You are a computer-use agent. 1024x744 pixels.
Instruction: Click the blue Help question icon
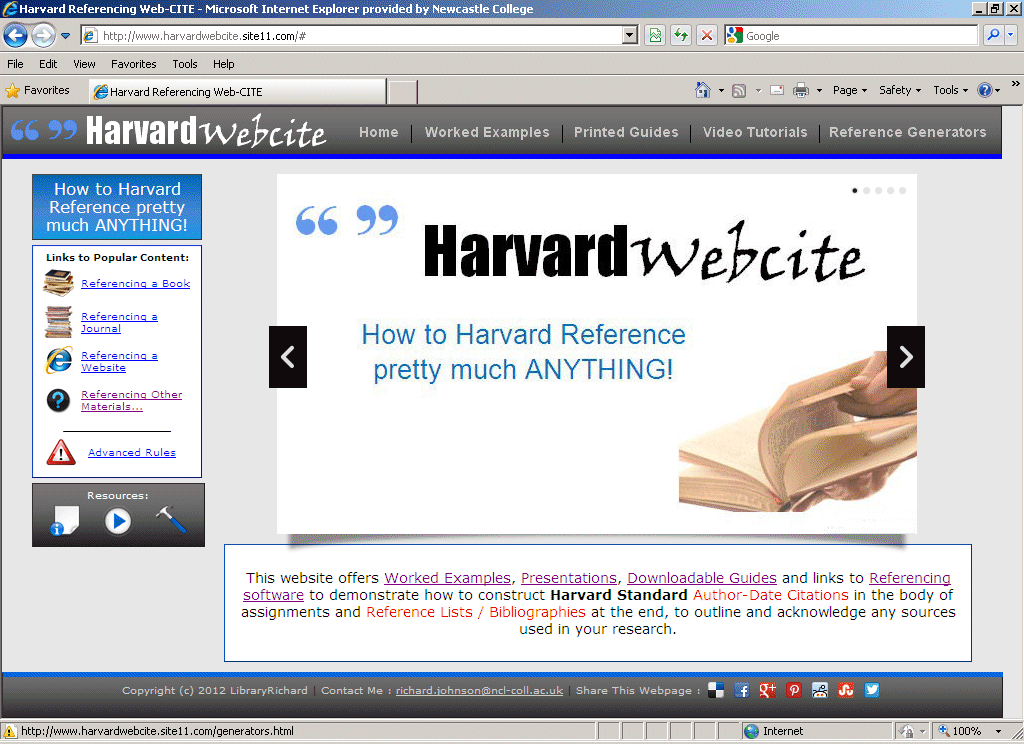(x=985, y=90)
